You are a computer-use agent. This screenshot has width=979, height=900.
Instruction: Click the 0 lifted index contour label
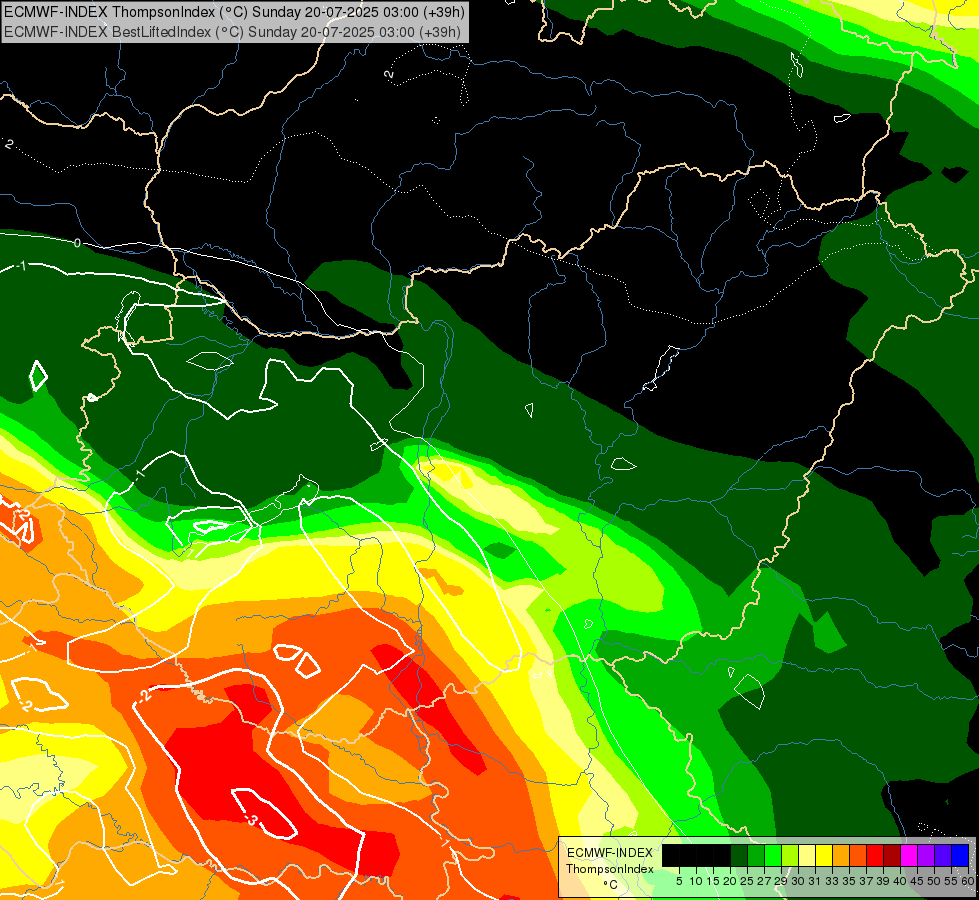pyautogui.click(x=77, y=243)
